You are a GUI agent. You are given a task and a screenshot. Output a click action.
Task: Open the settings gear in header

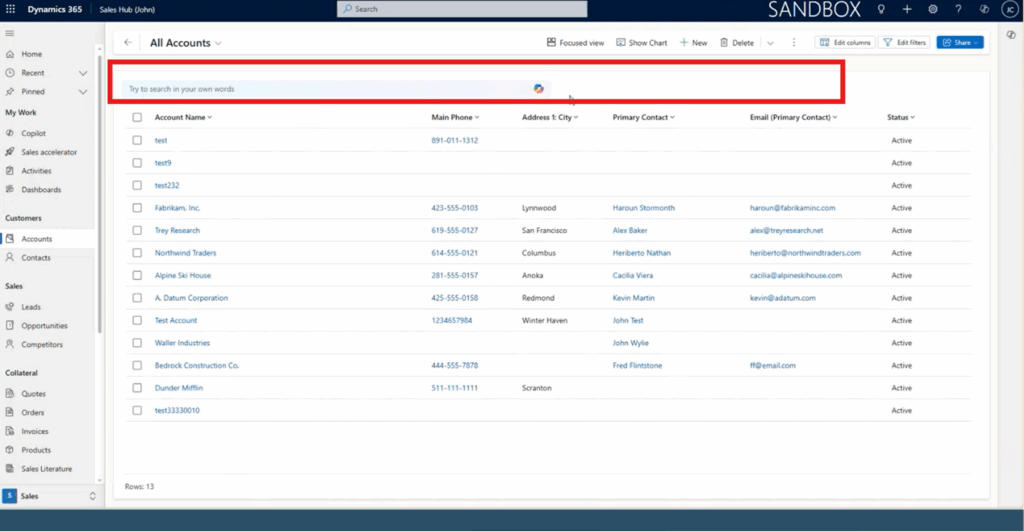tap(933, 9)
